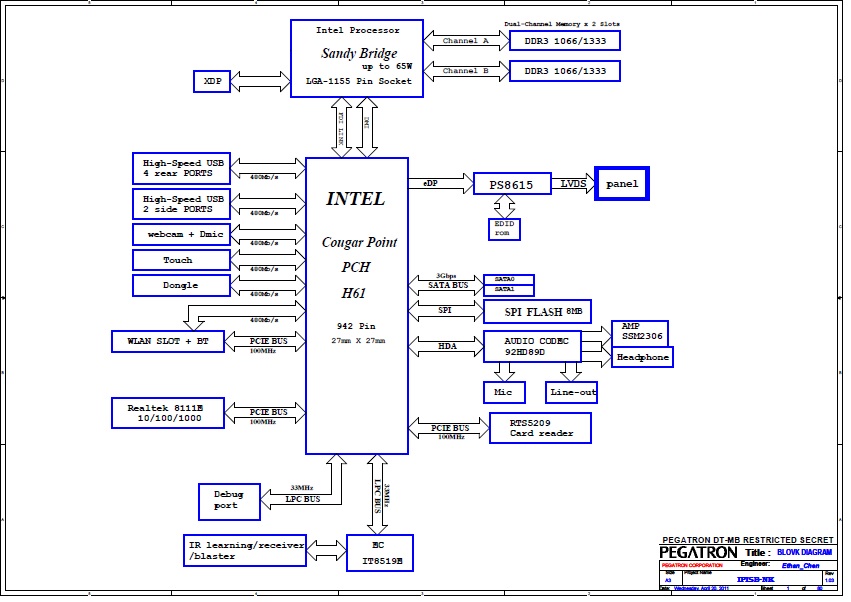Click the 'Channel A' arrow label
851x602 pixels.
tap(466, 41)
